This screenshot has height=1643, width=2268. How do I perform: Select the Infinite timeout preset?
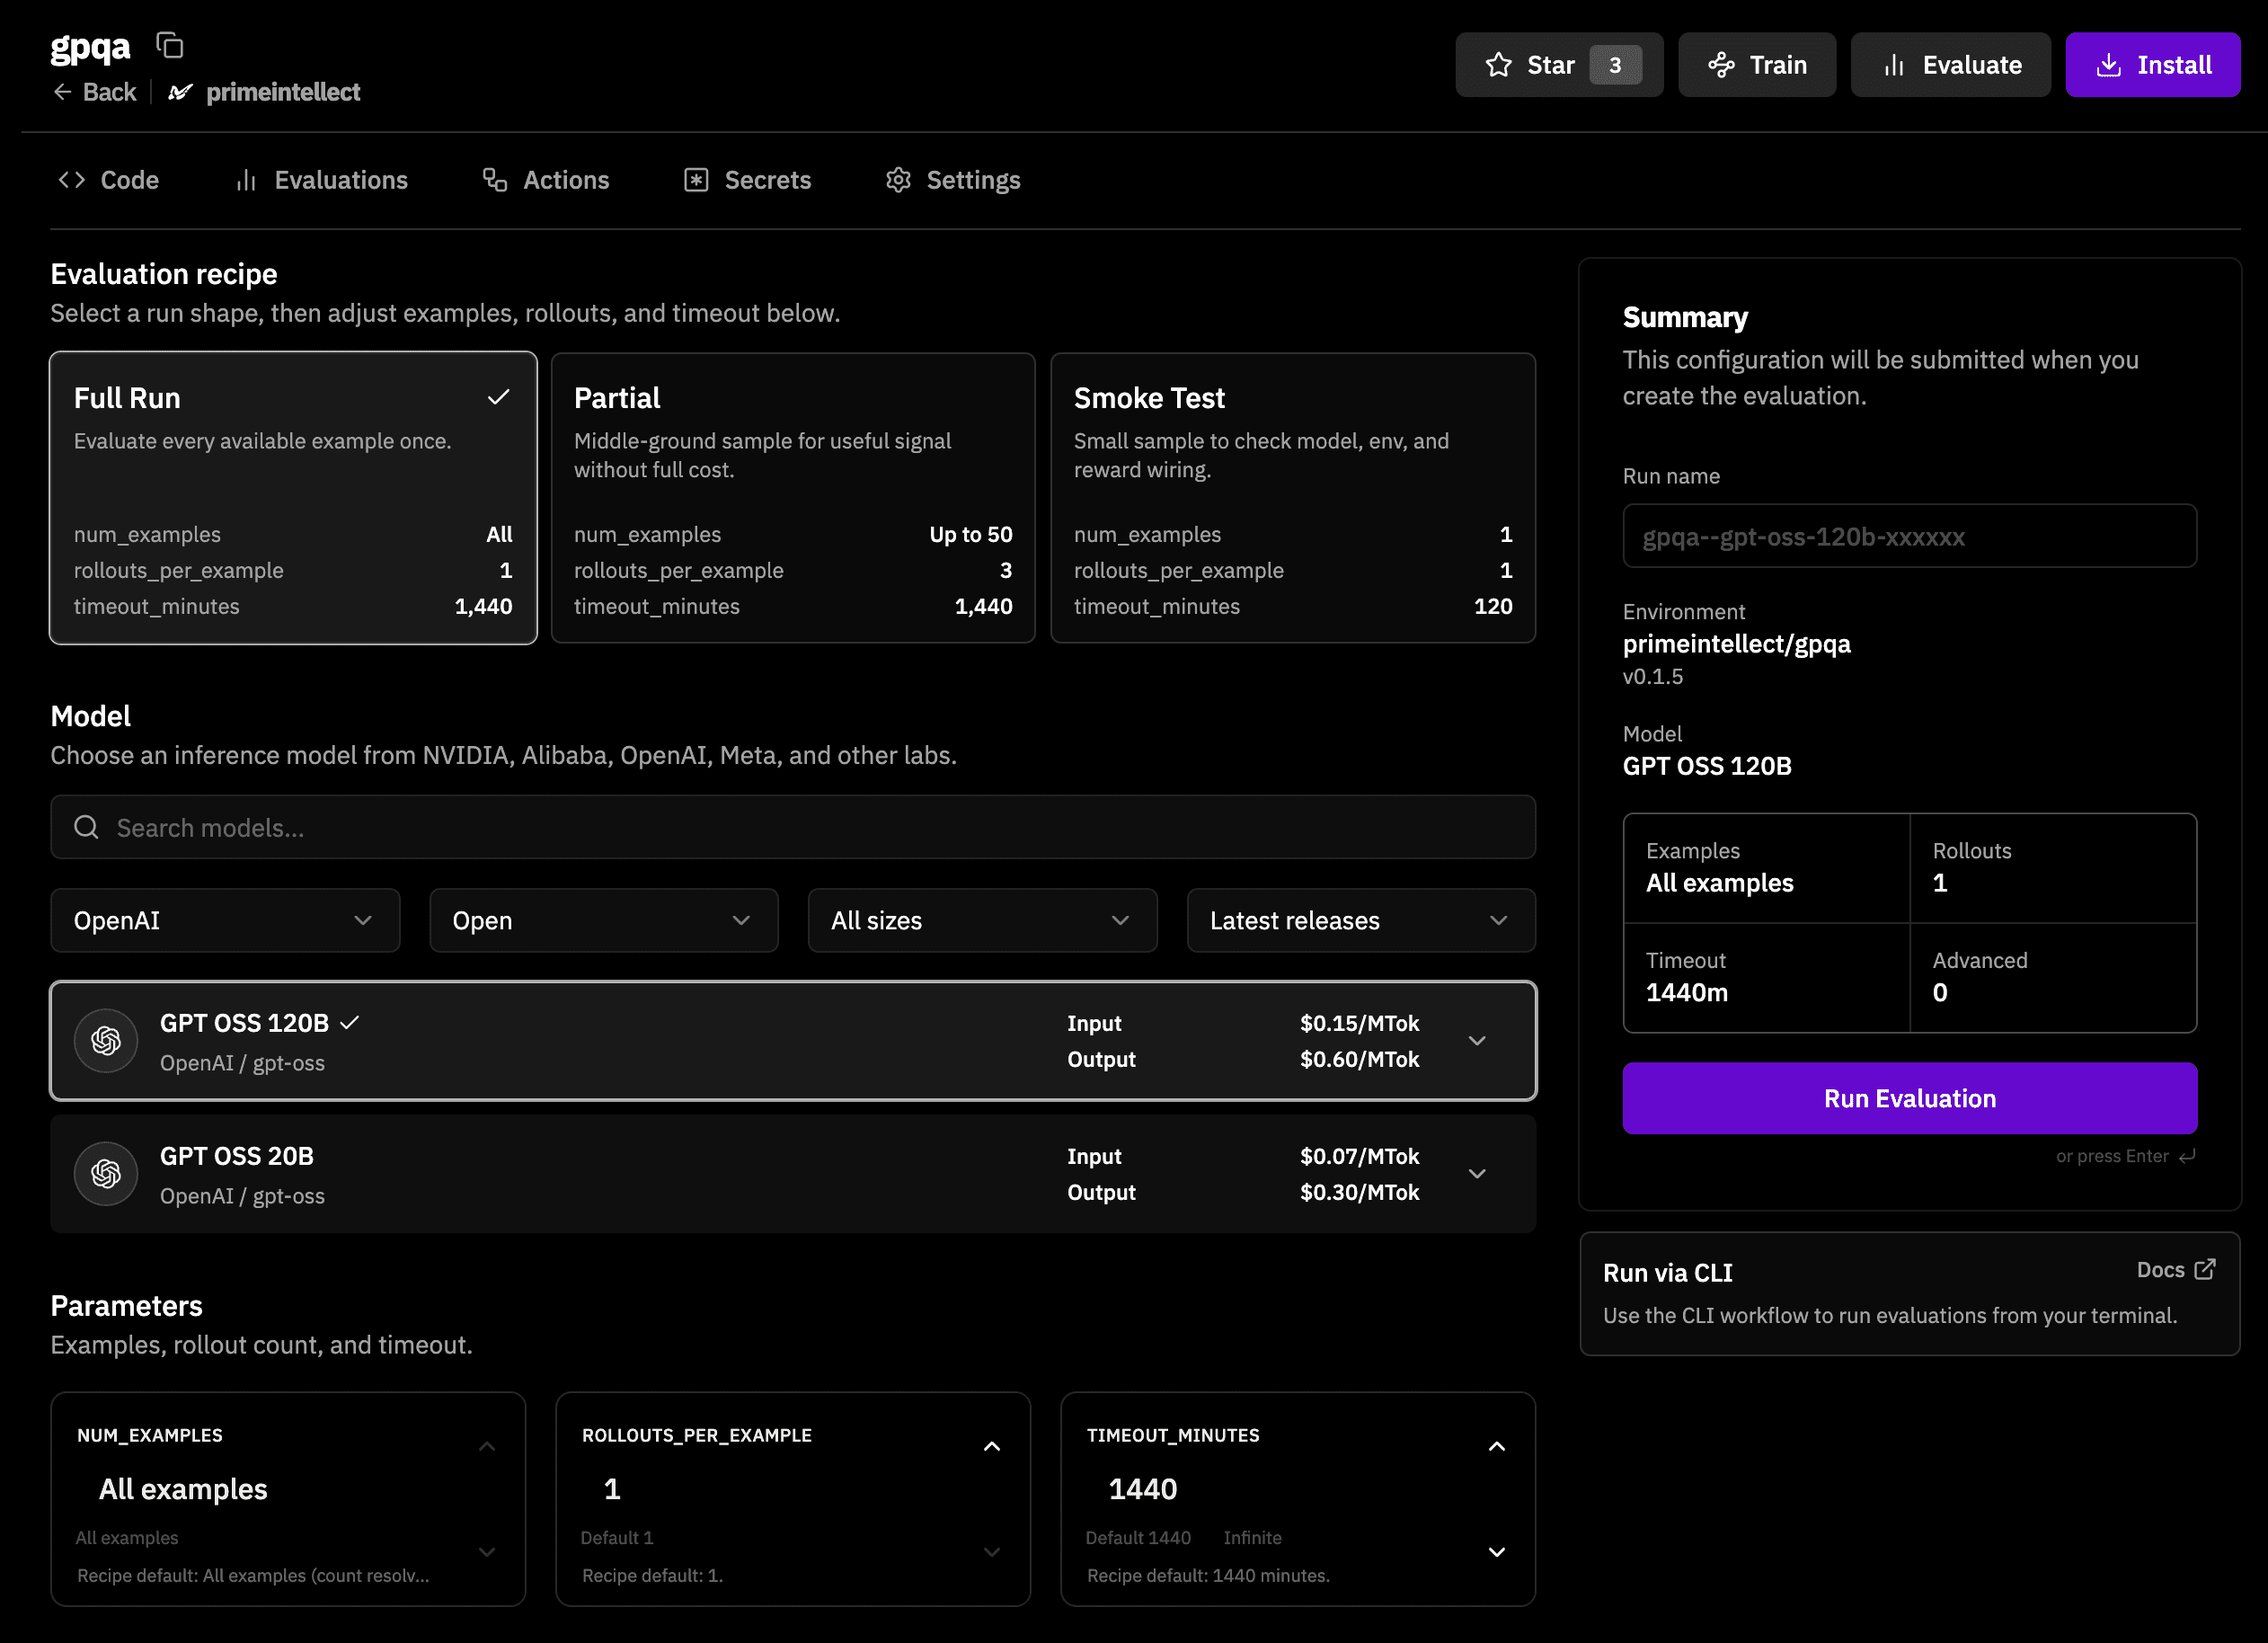[x=1252, y=1538]
